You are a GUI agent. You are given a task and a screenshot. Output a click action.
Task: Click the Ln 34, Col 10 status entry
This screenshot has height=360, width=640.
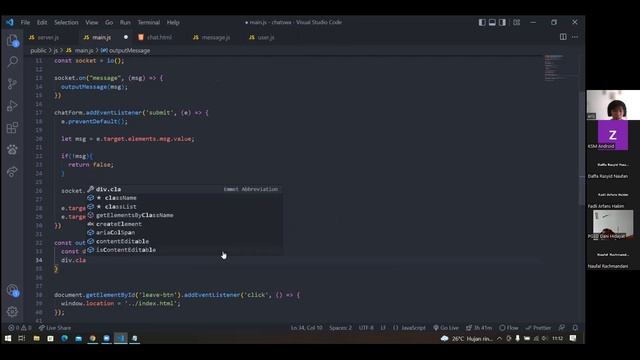click(307, 328)
